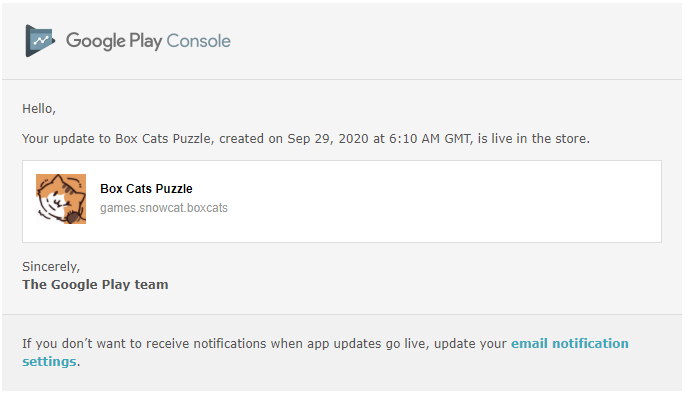Viewport: 692px width, 406px height.
Task: Click the games.snowcat.boxcats package name
Action: pyautogui.click(x=164, y=208)
